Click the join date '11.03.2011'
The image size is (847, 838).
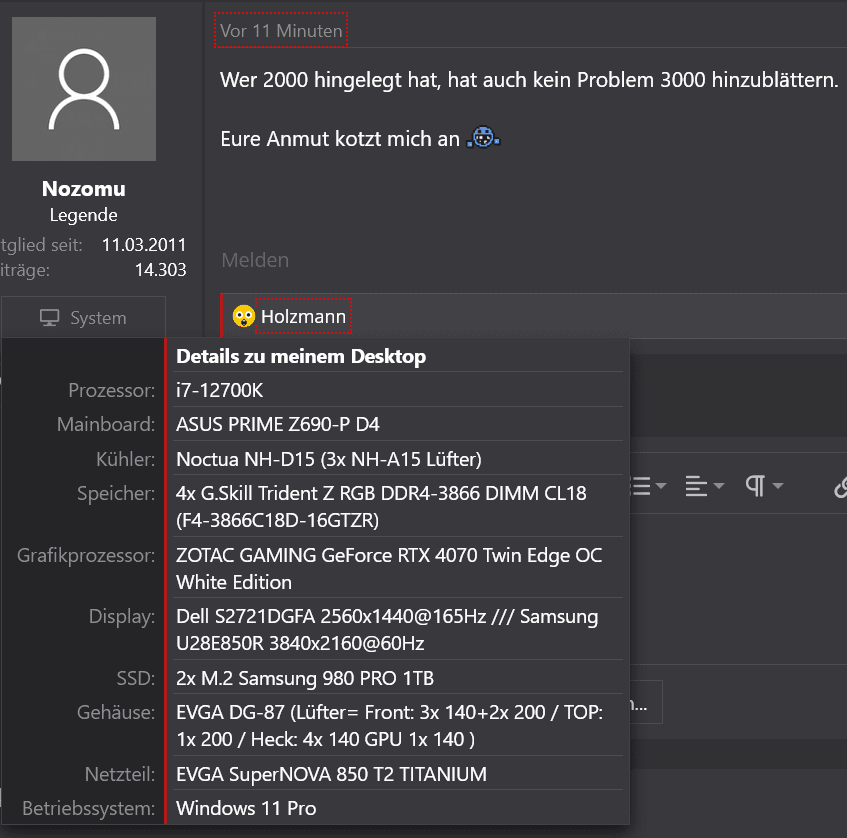click(x=144, y=245)
